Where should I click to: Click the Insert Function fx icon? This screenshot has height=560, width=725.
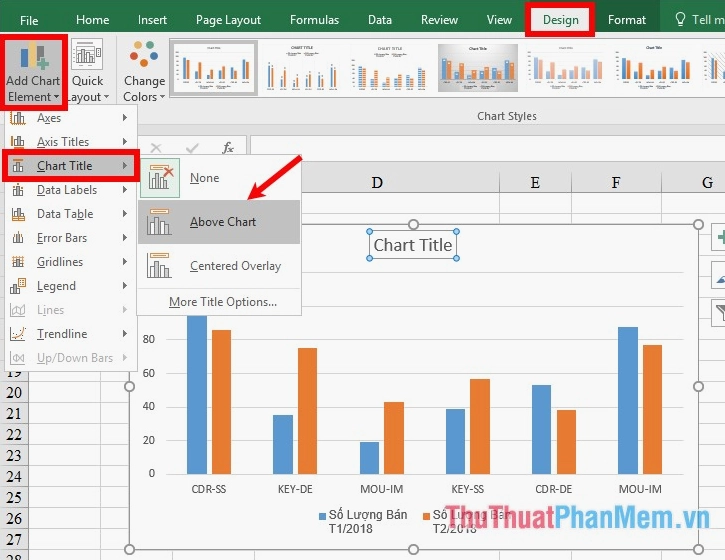pos(228,148)
